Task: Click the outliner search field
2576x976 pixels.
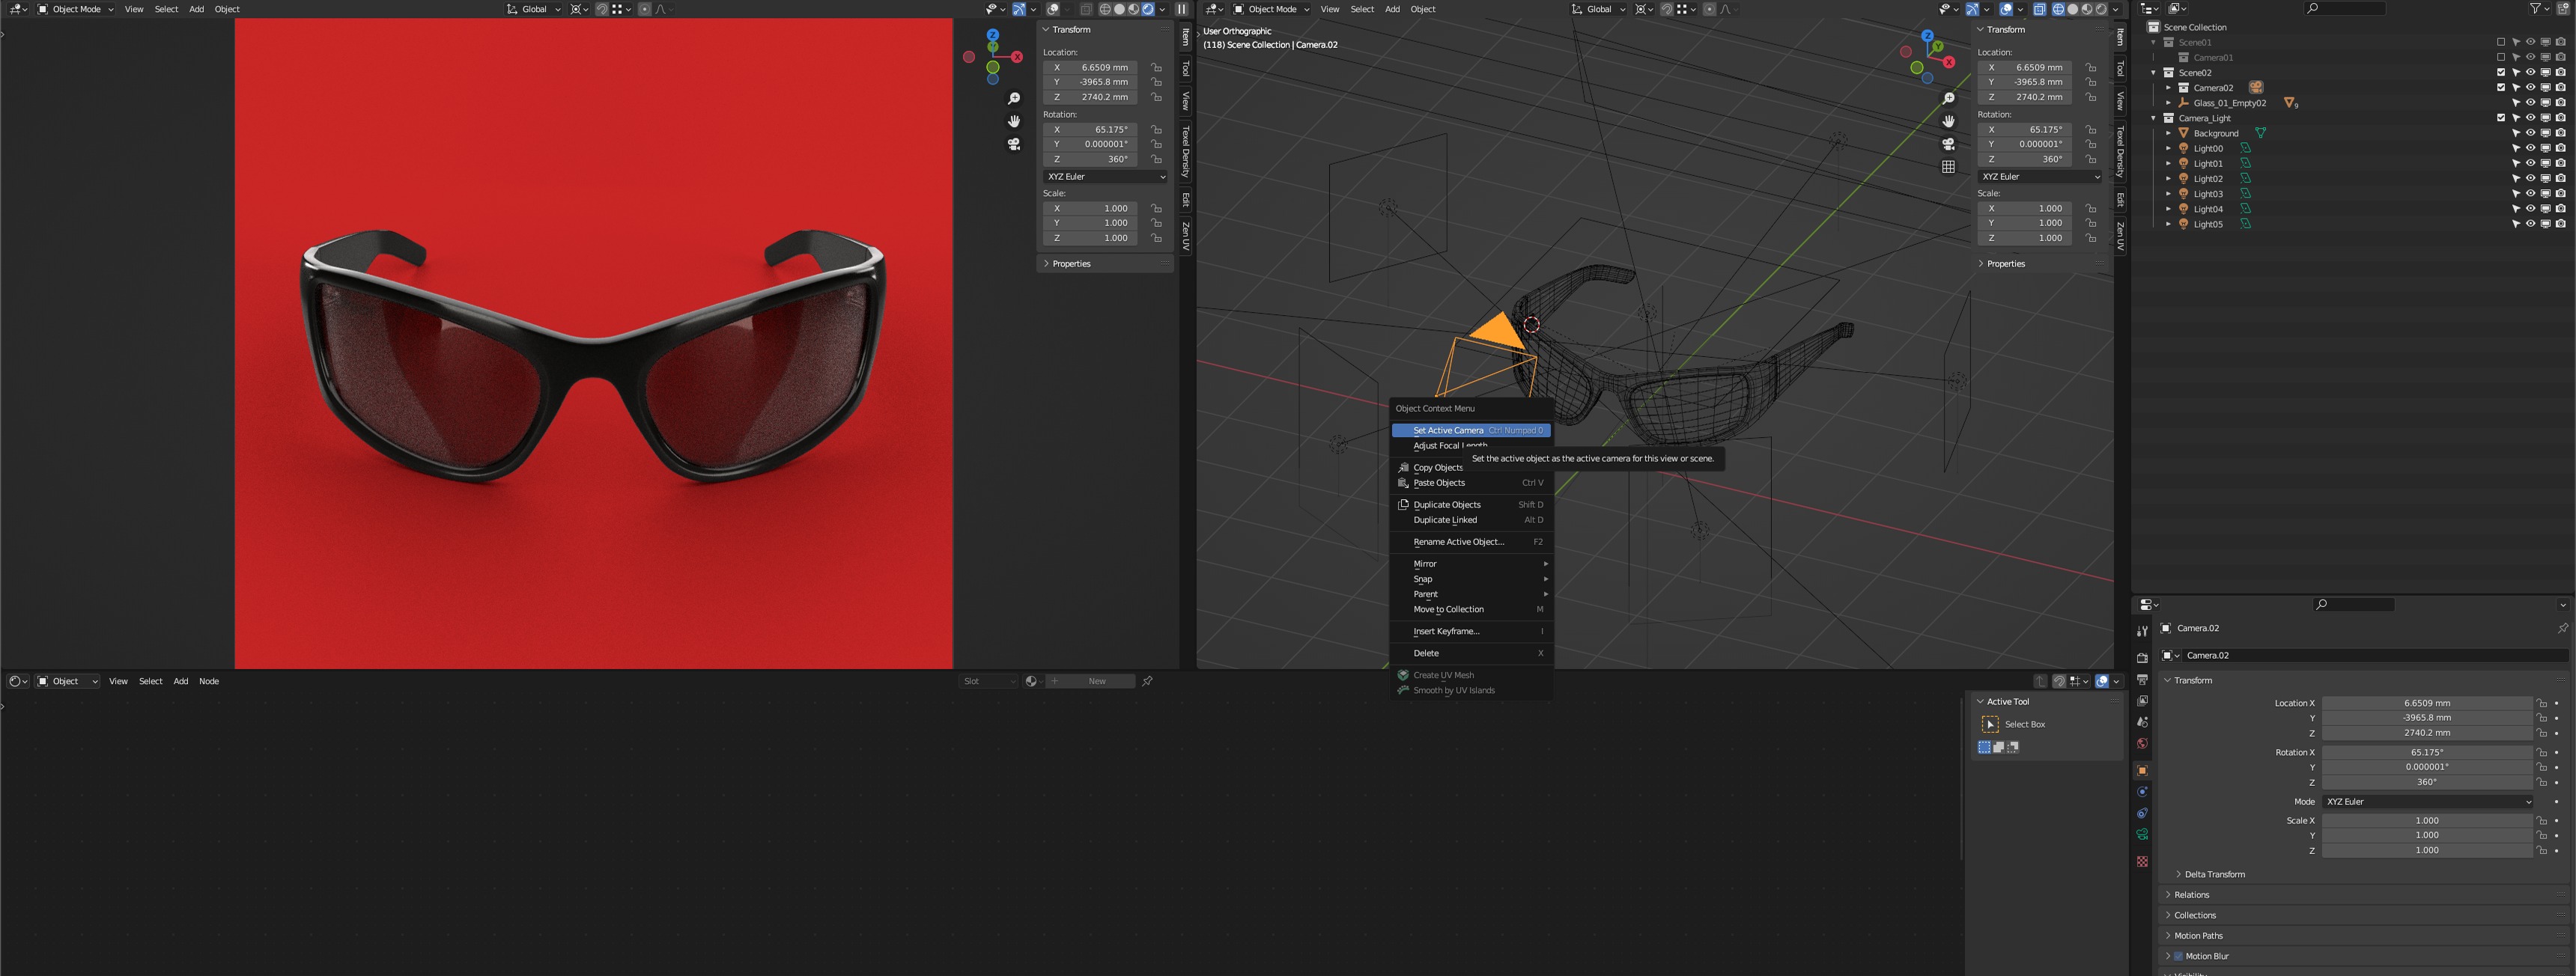Action: tap(2345, 9)
